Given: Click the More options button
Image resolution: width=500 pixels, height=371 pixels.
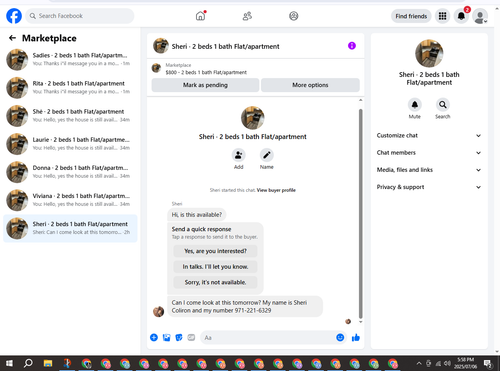Looking at the screenshot, I should click(310, 85).
